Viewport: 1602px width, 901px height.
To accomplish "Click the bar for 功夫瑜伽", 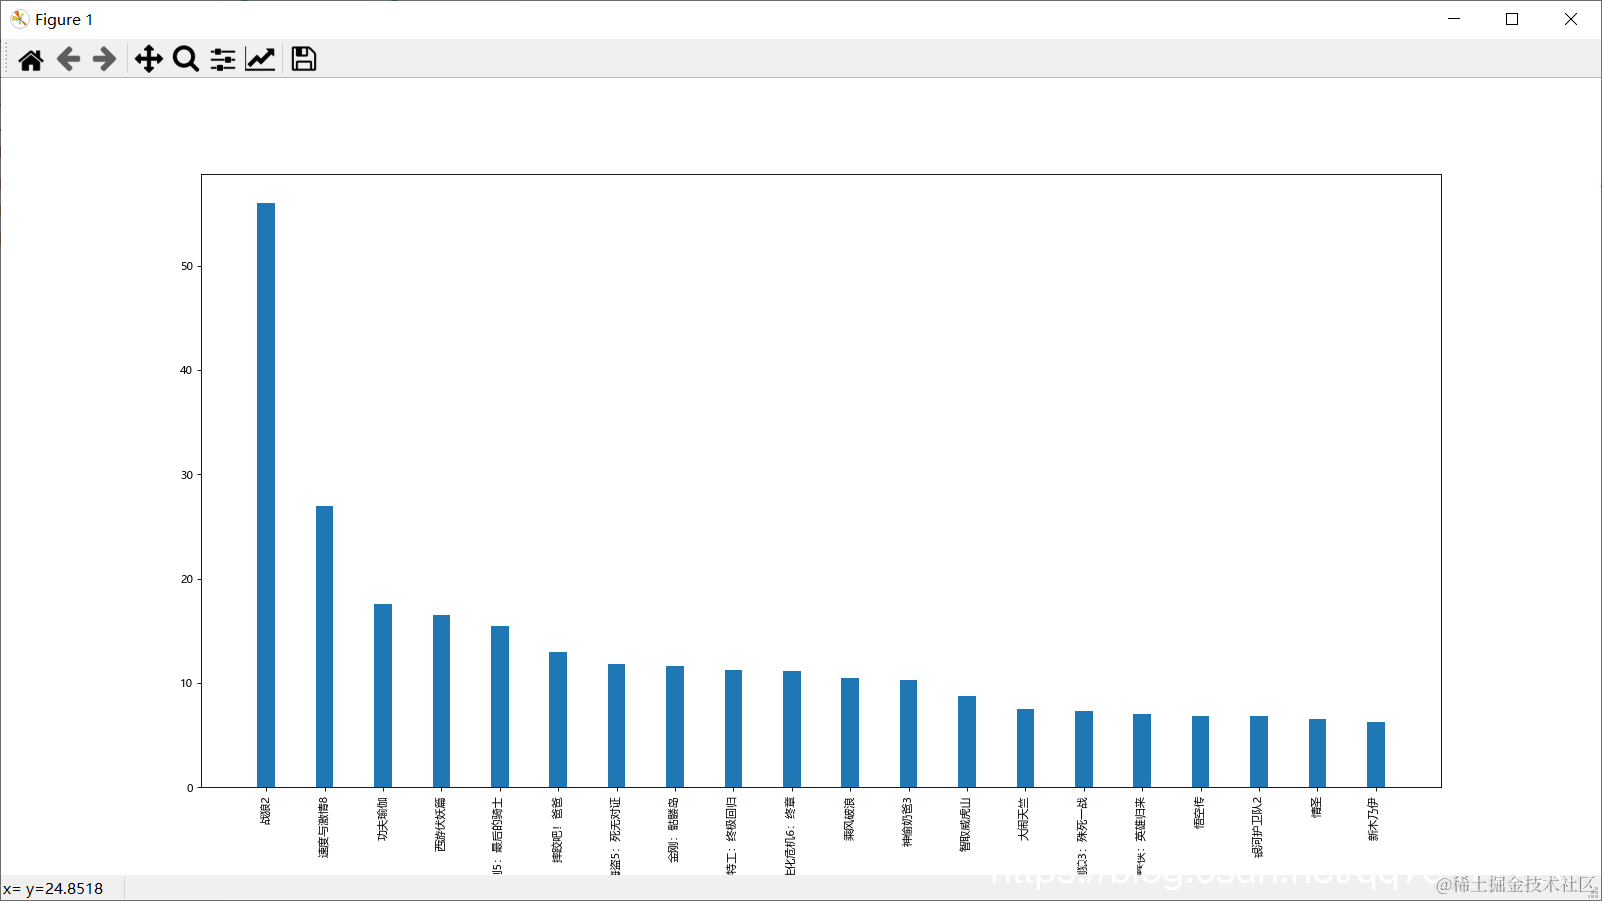I will [383, 696].
